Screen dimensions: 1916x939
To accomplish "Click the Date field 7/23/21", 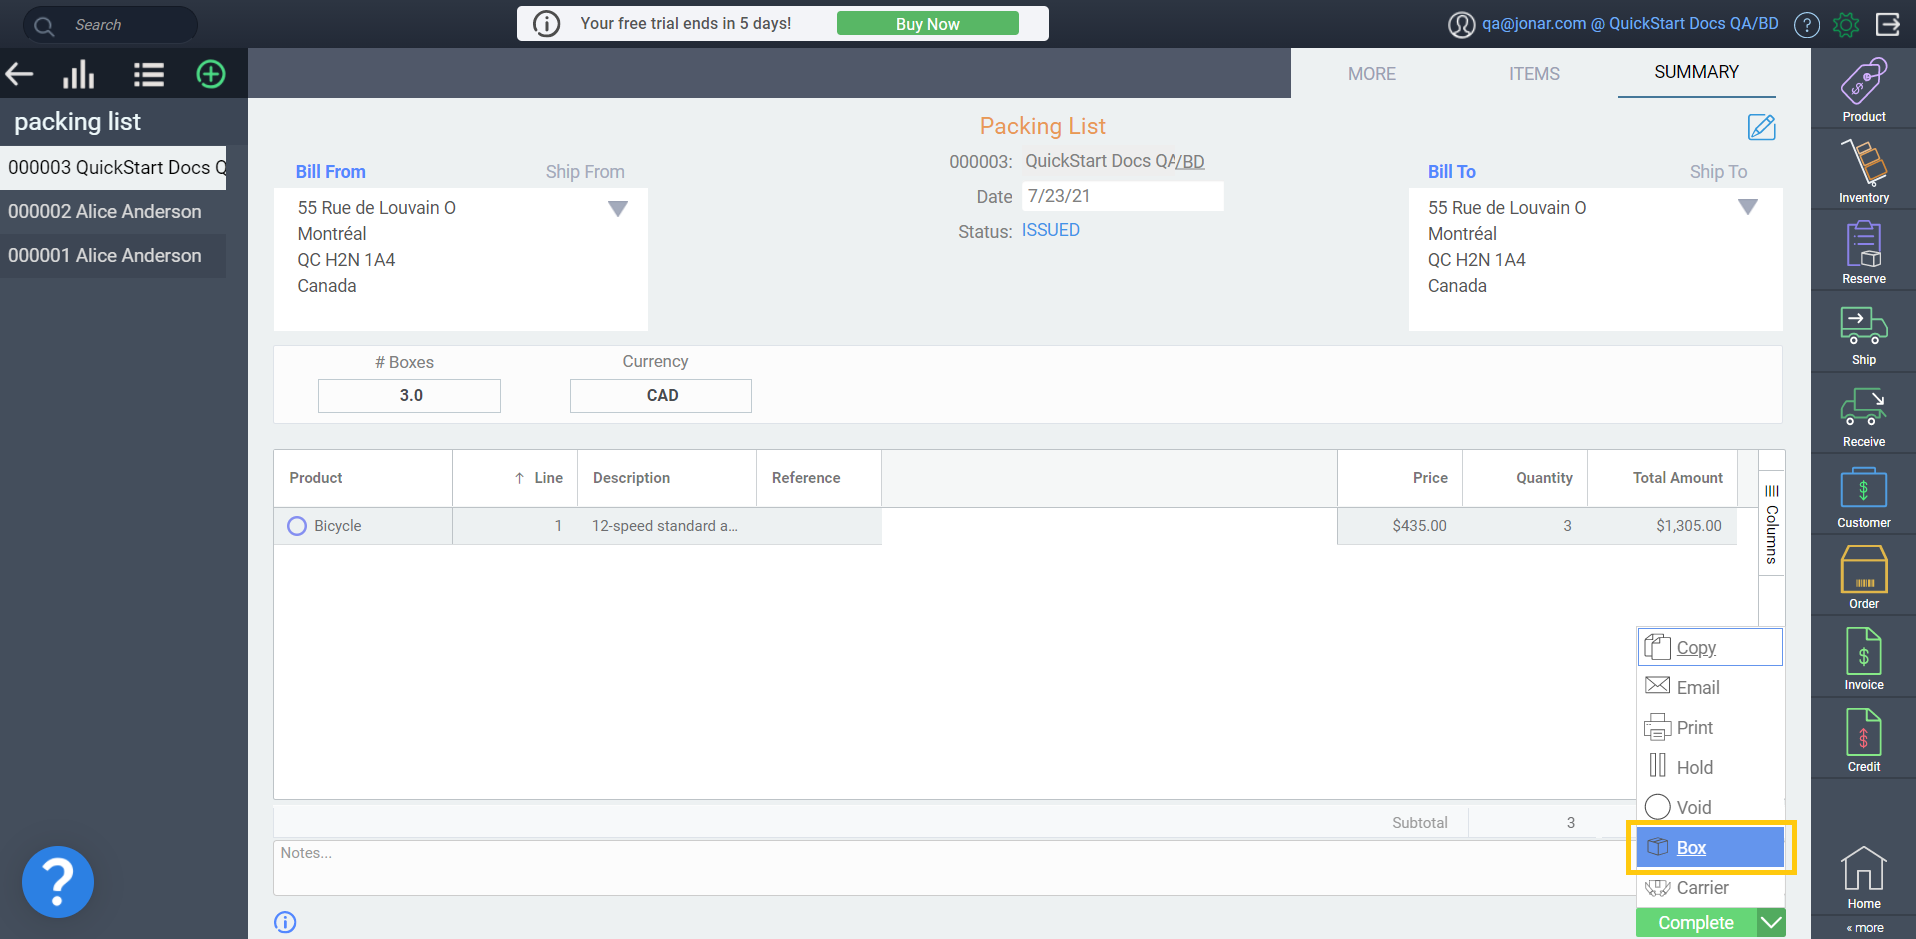I will 1122,196.
